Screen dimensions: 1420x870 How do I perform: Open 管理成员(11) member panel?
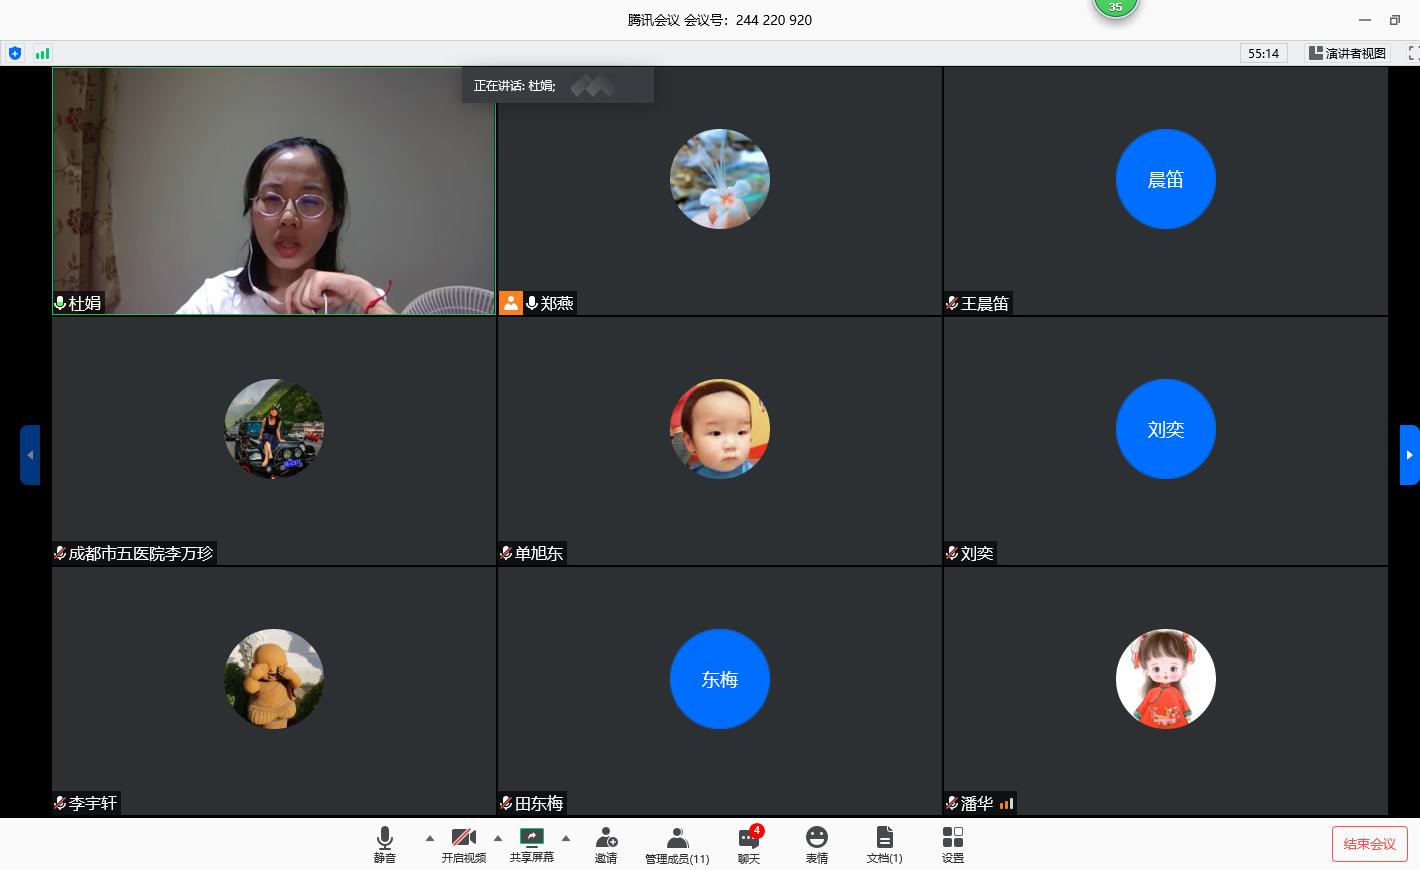(677, 845)
